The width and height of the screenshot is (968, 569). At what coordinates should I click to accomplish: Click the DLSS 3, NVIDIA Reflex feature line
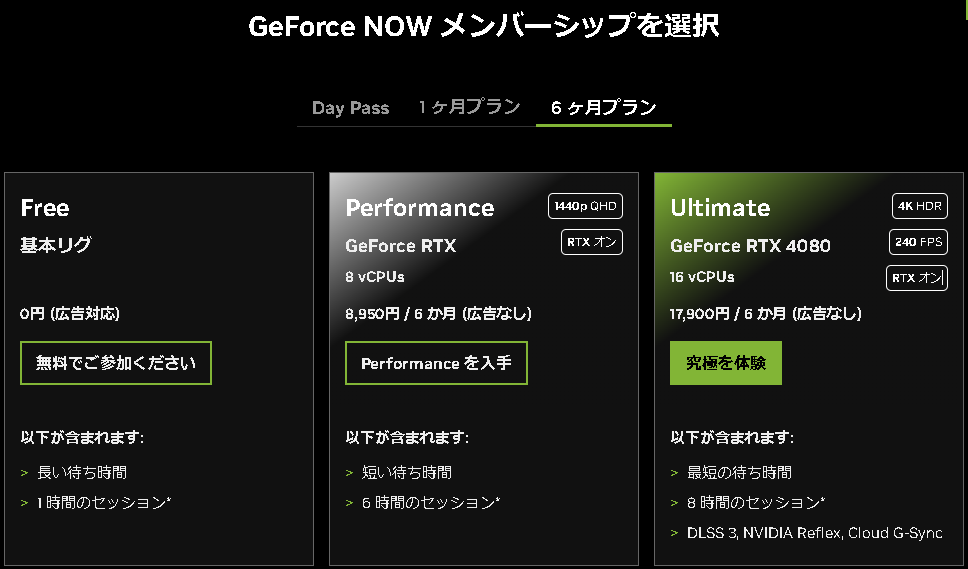pyautogui.click(x=814, y=533)
